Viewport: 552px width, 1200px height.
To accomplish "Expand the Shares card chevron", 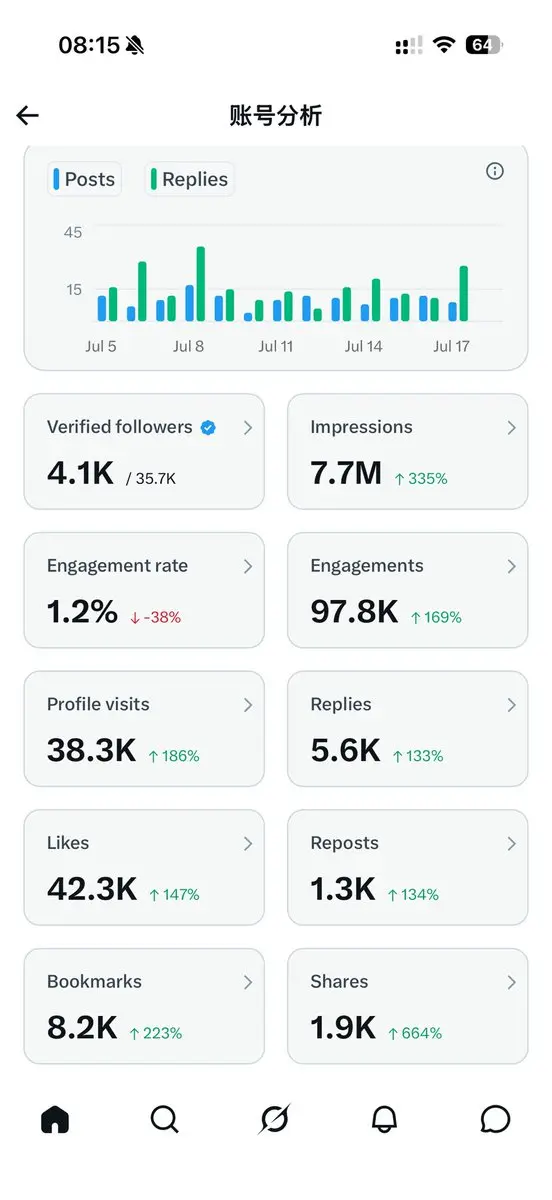I will [512, 982].
